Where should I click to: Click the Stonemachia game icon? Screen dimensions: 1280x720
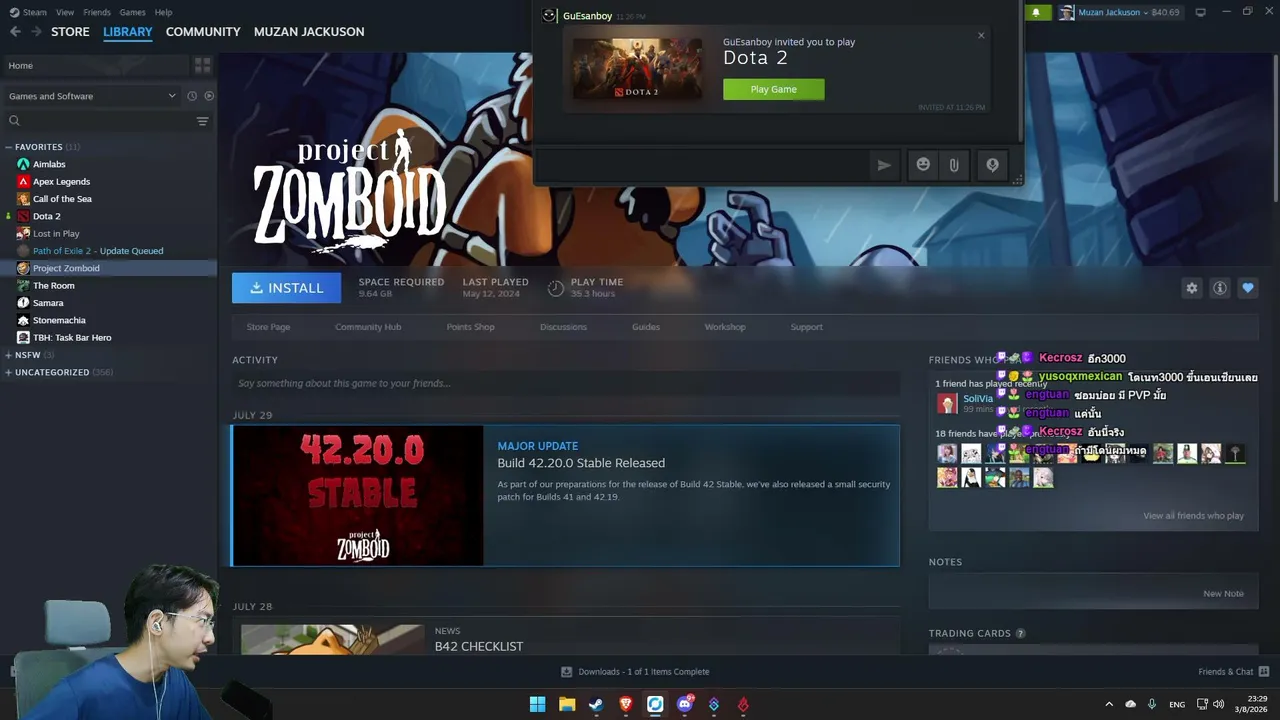click(x=24, y=320)
